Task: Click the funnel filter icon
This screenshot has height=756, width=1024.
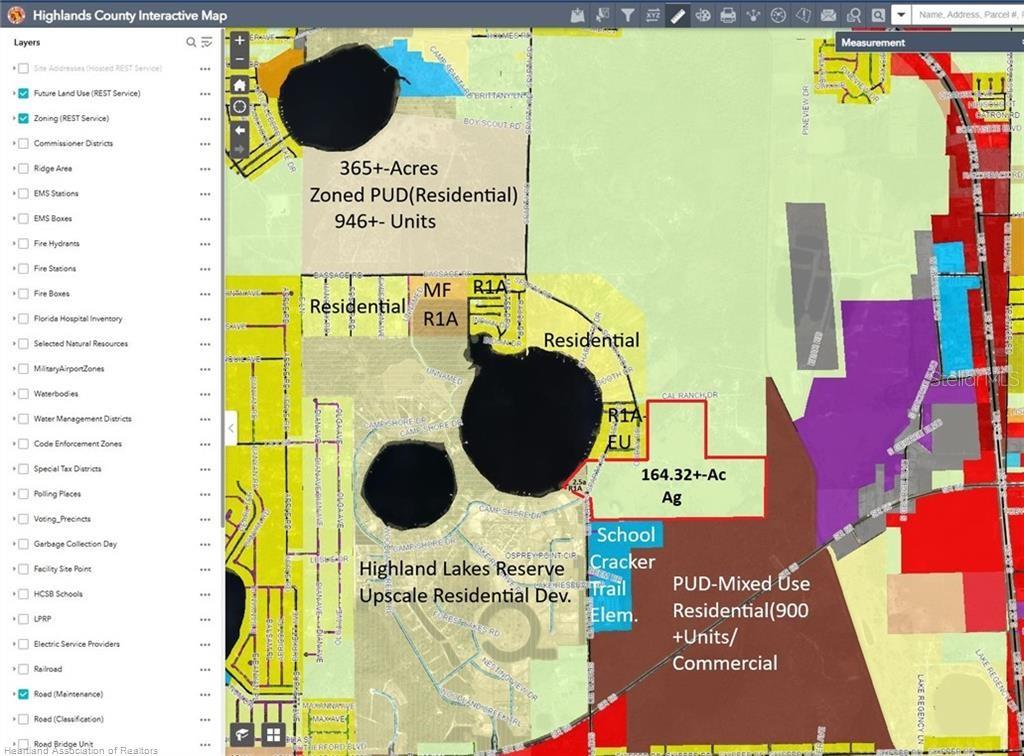Action: click(x=627, y=15)
